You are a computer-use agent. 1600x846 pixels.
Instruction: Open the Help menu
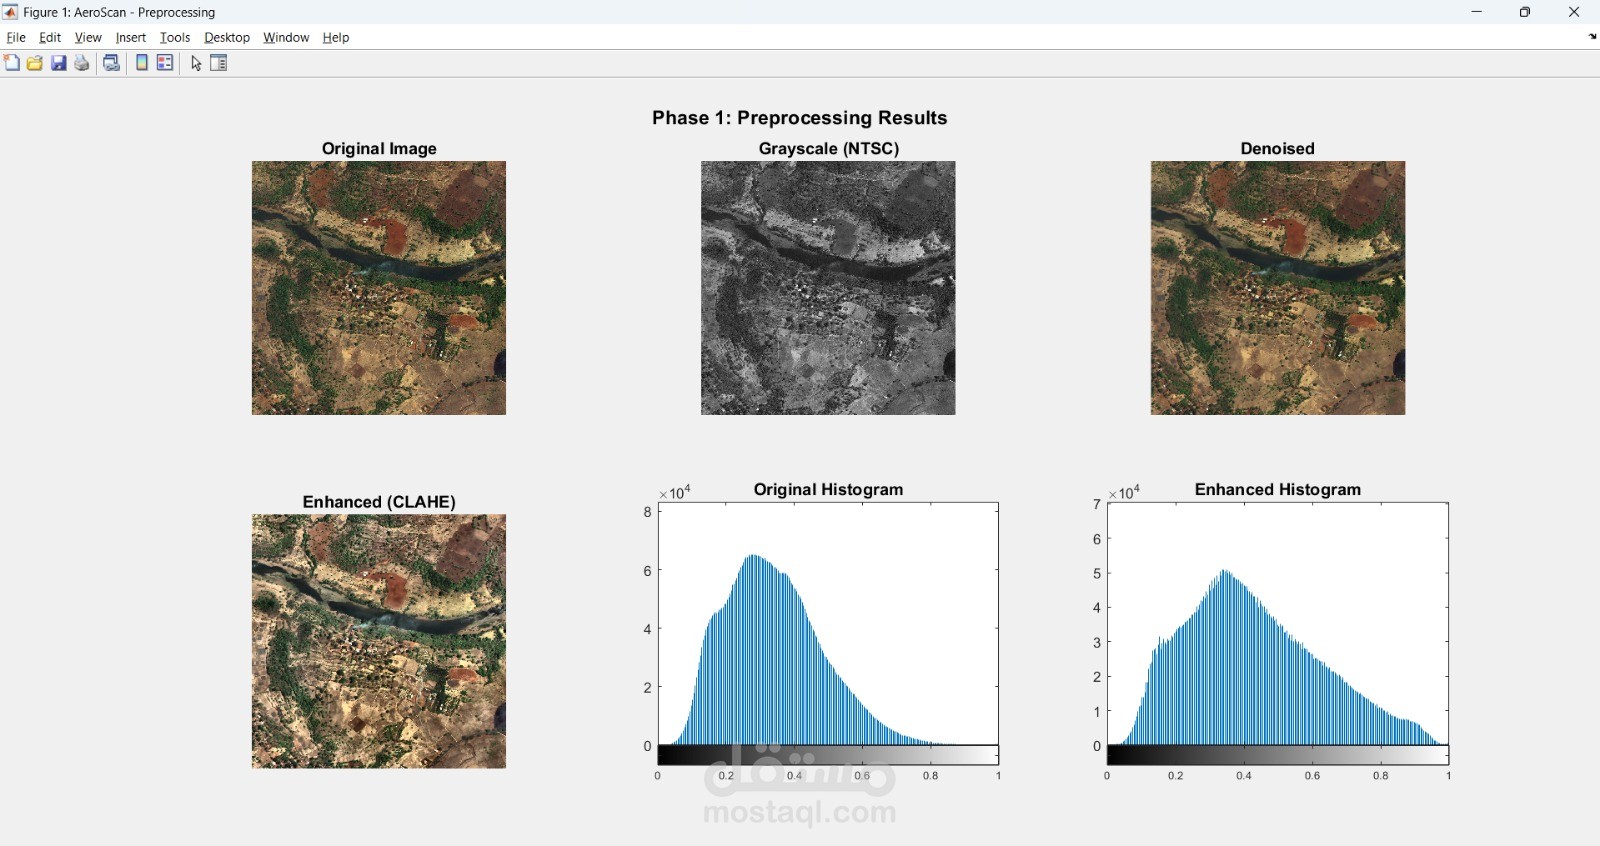point(336,38)
